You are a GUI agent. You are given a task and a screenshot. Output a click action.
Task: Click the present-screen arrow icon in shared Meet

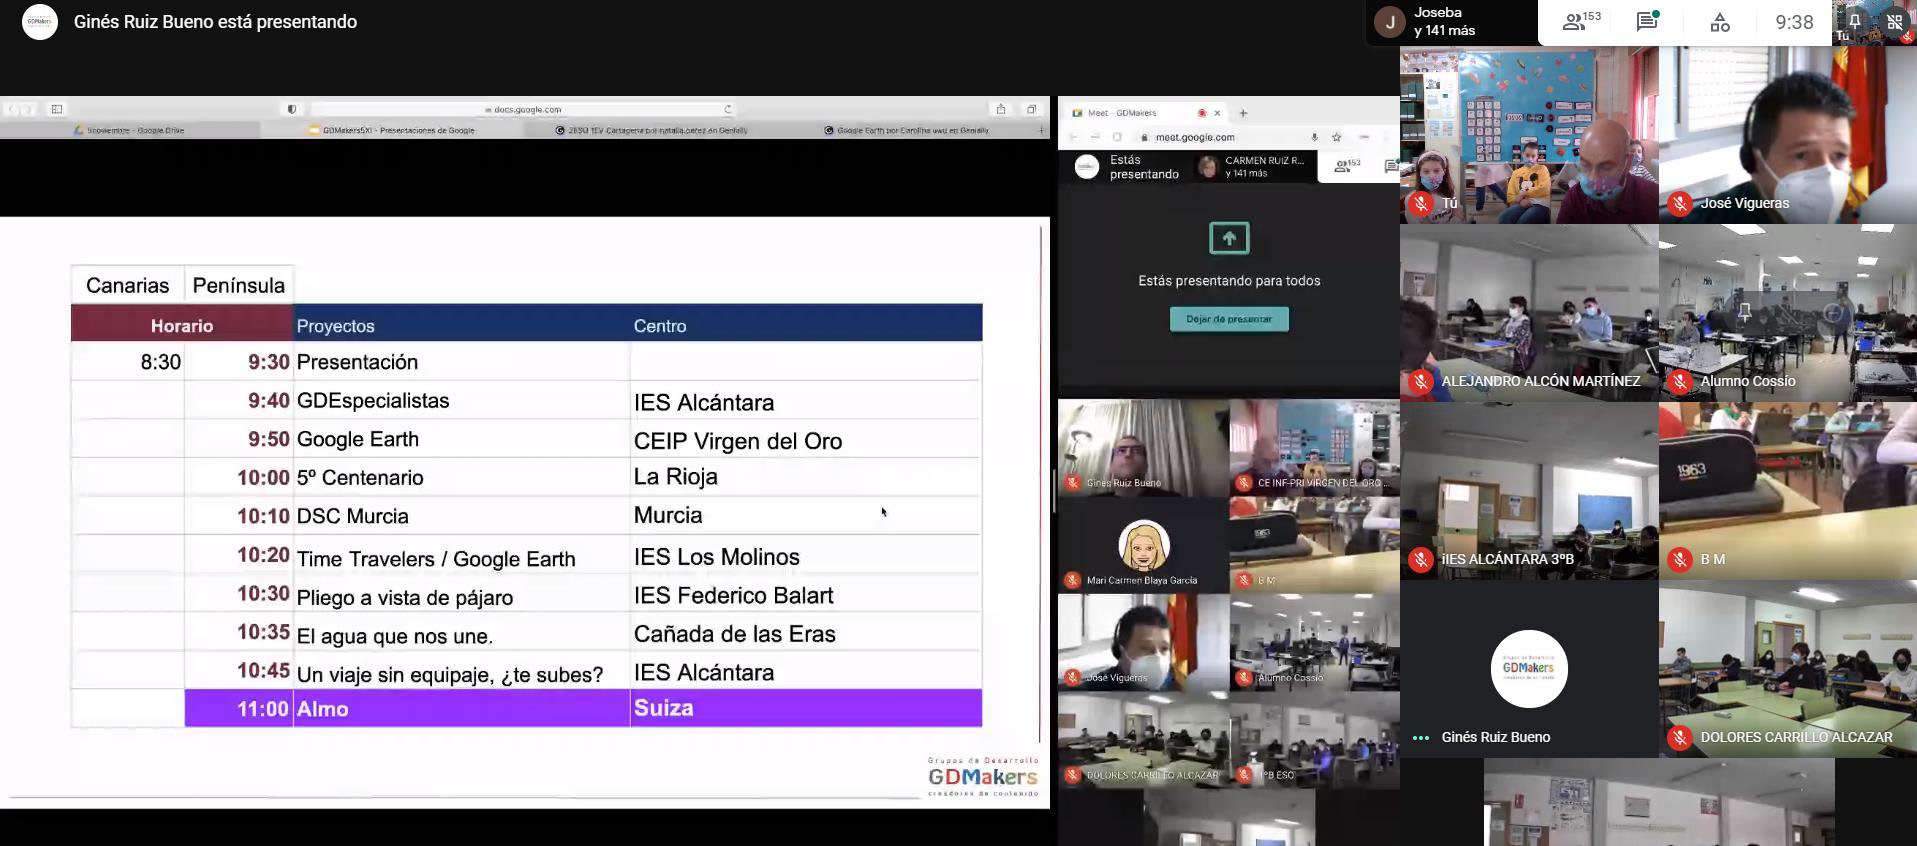coord(1229,238)
